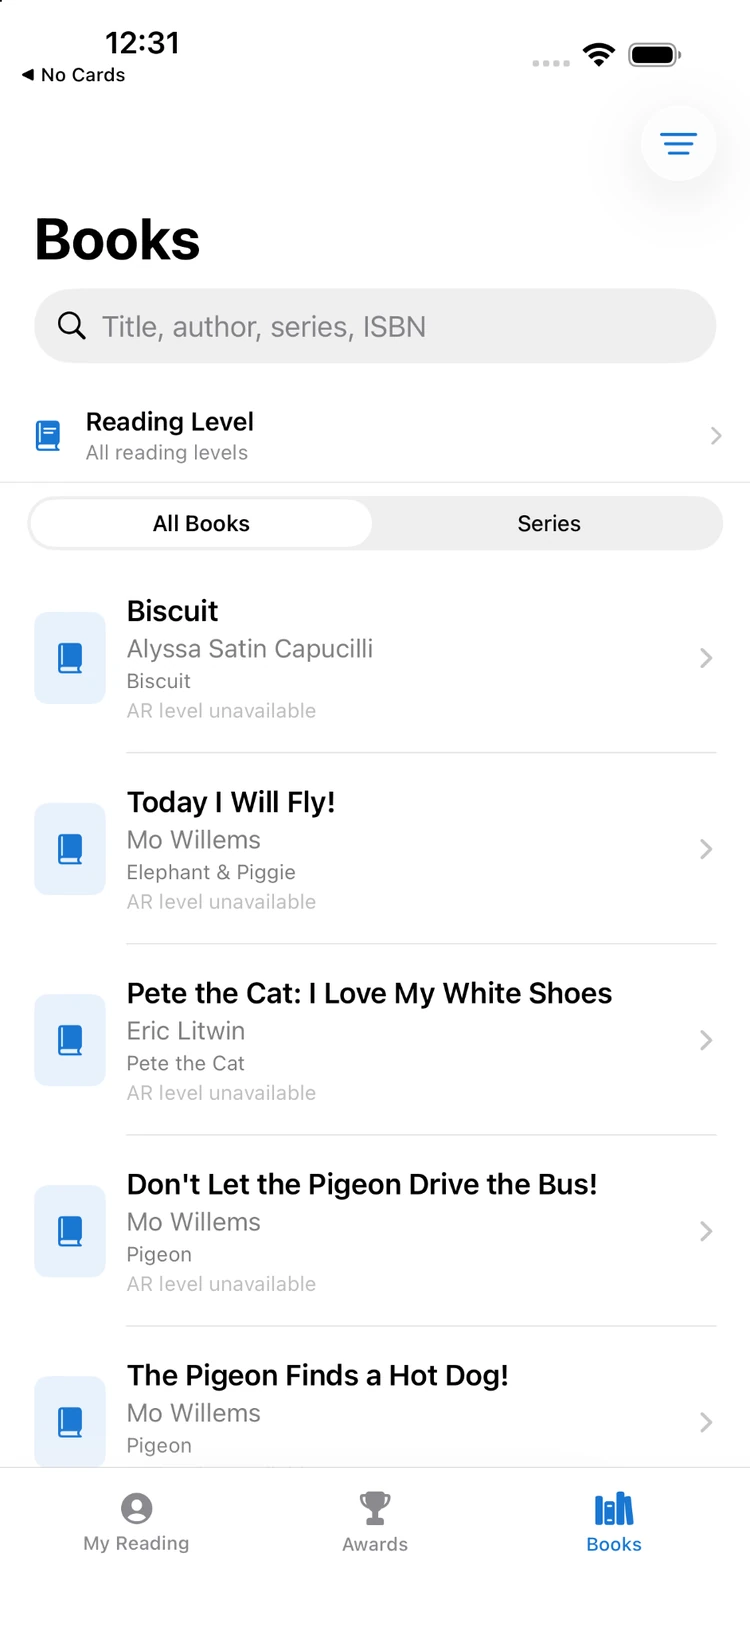The height and width of the screenshot is (1631, 750).
Task: Go to My Reading profile tab
Action: [136, 1522]
